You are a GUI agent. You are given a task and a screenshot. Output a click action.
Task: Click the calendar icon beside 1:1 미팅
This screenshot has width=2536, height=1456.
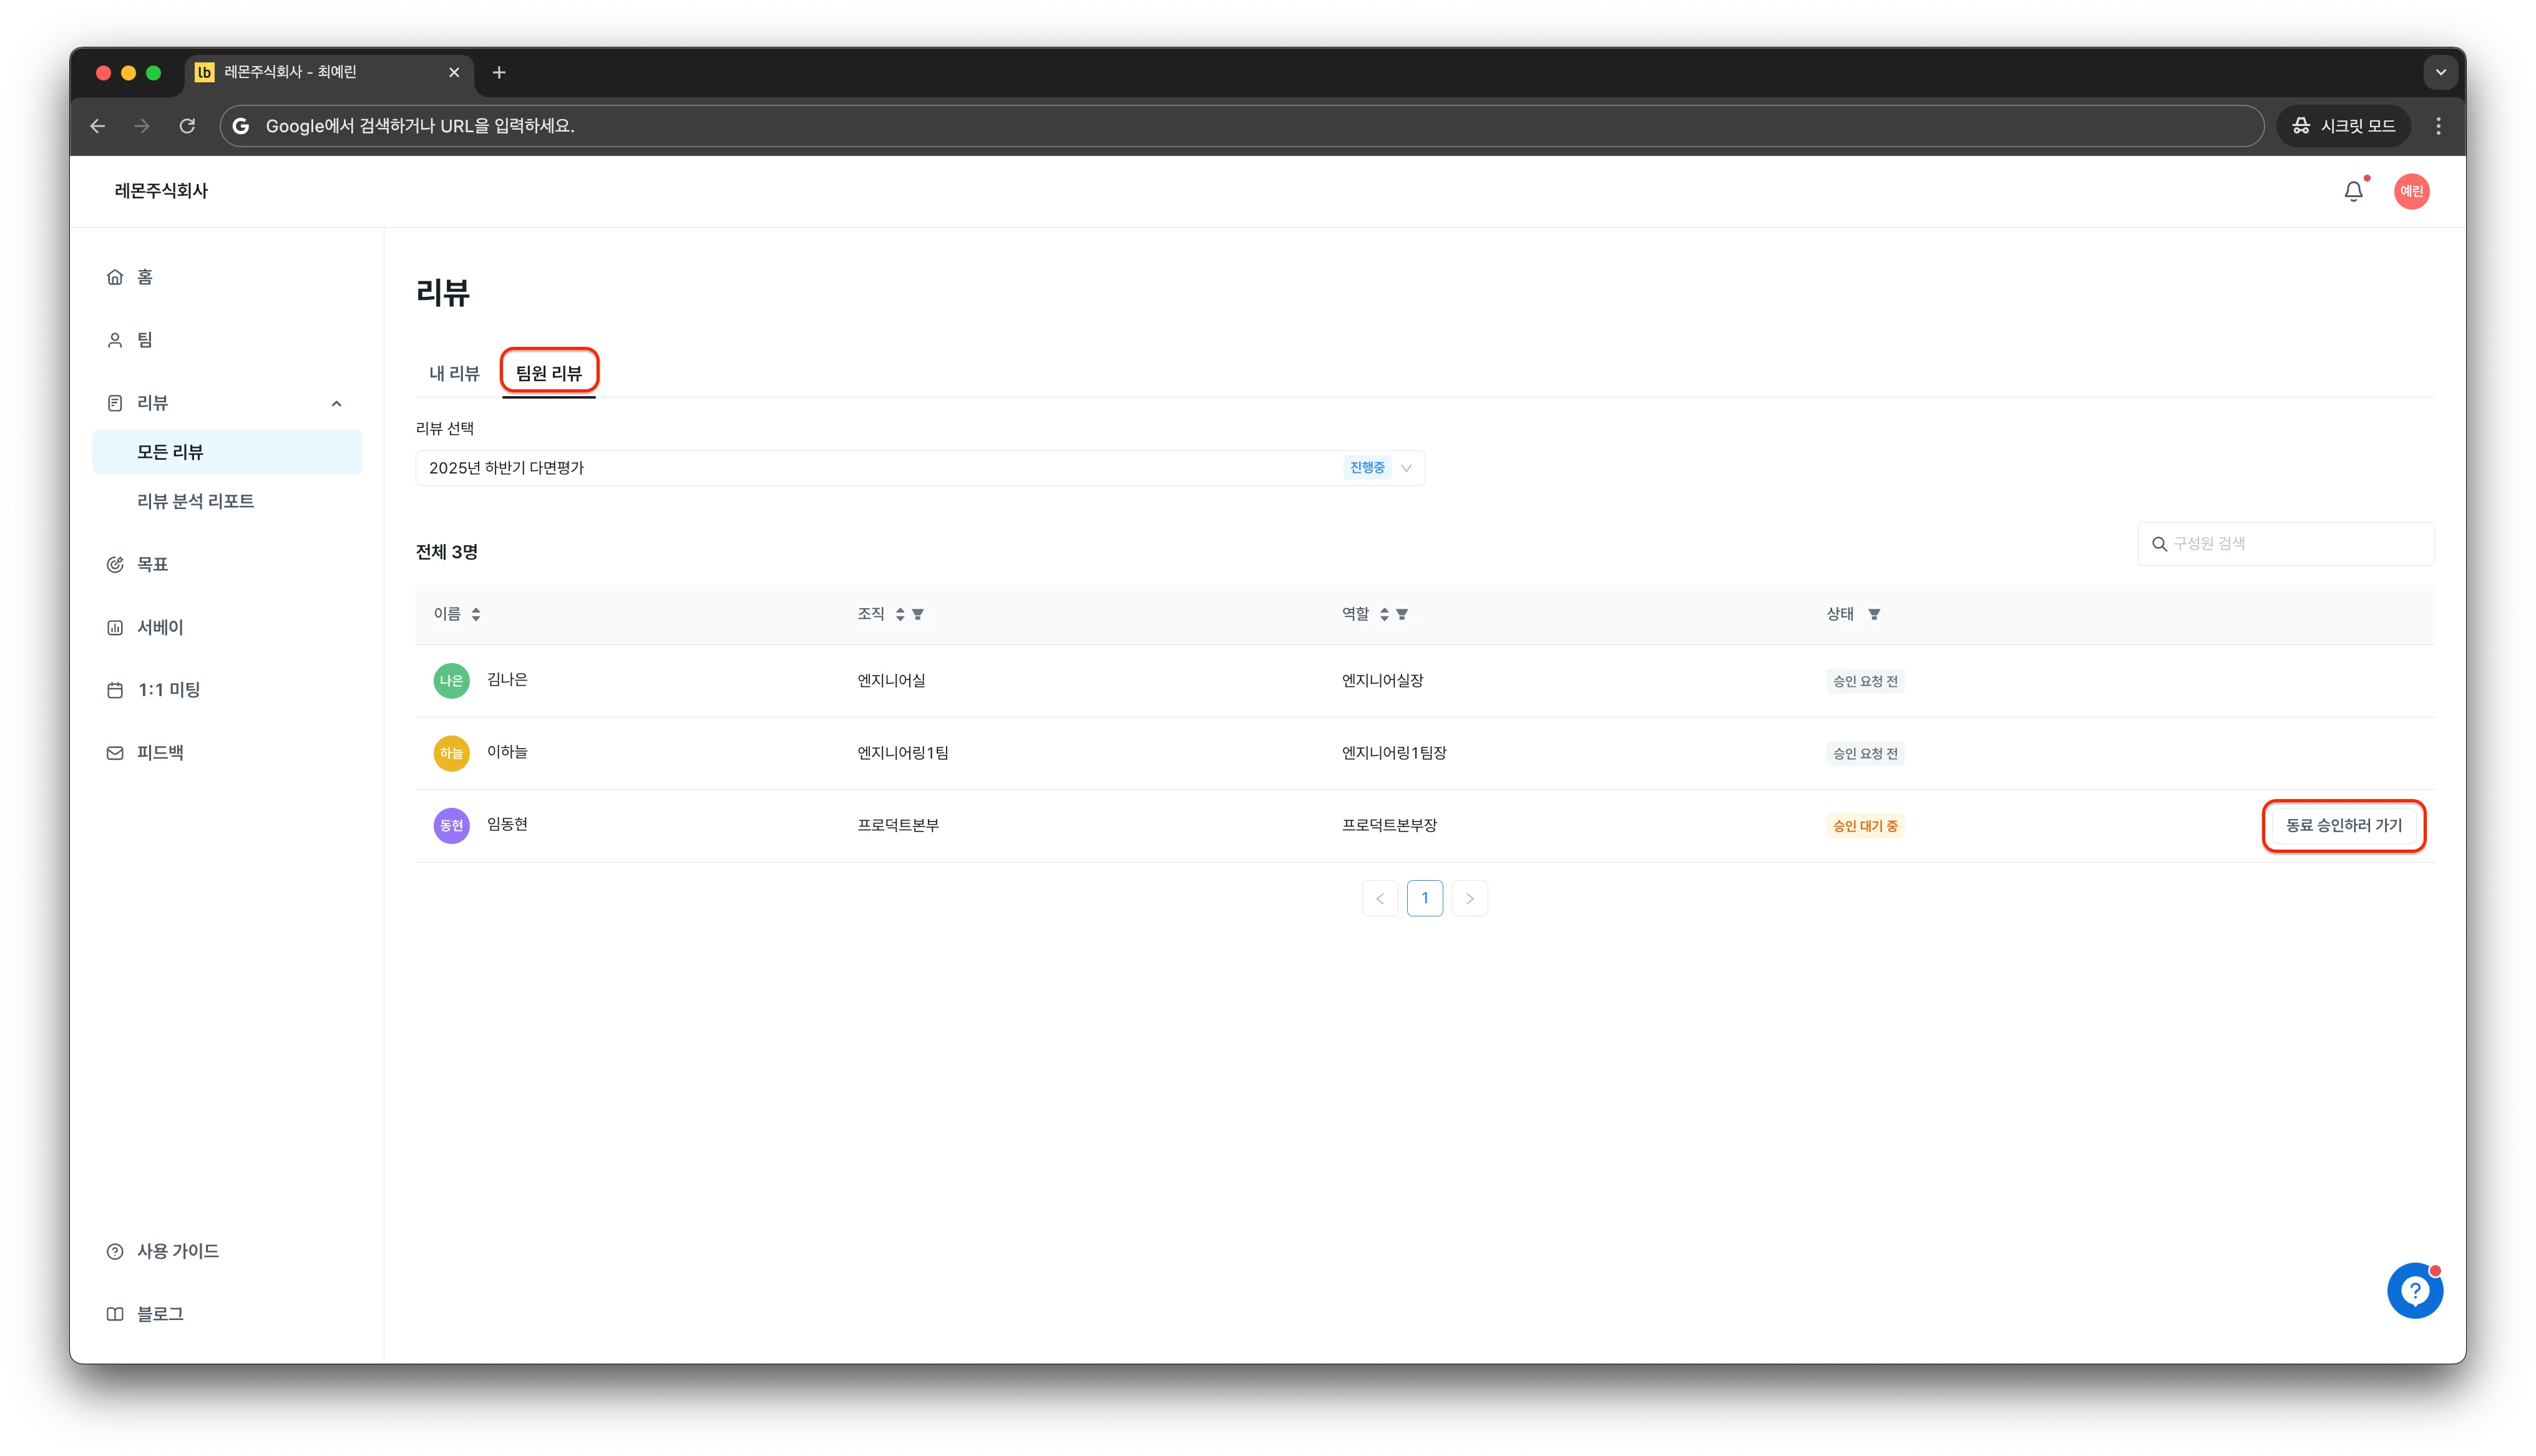tap(115, 690)
